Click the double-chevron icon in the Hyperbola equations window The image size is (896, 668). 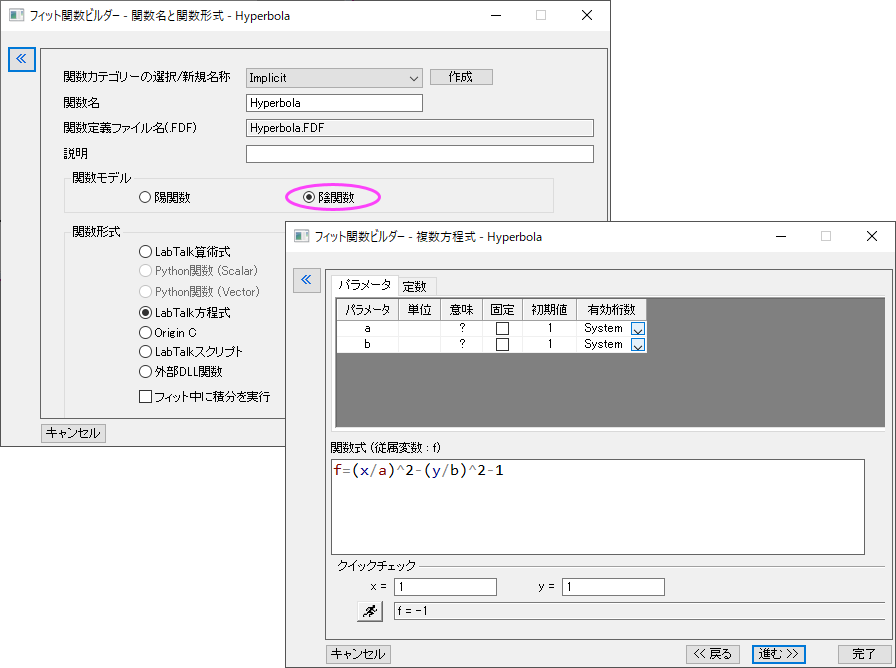307,280
